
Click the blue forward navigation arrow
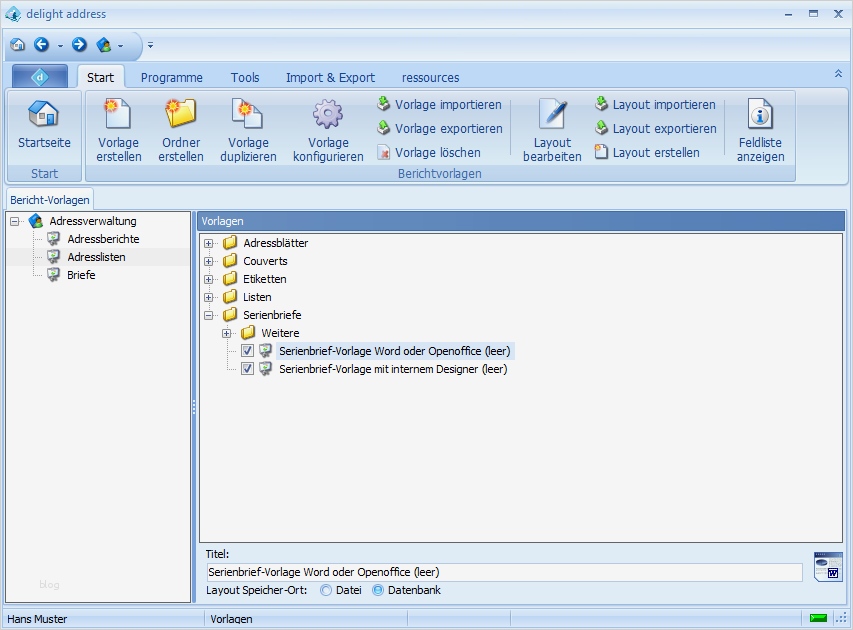(79, 45)
